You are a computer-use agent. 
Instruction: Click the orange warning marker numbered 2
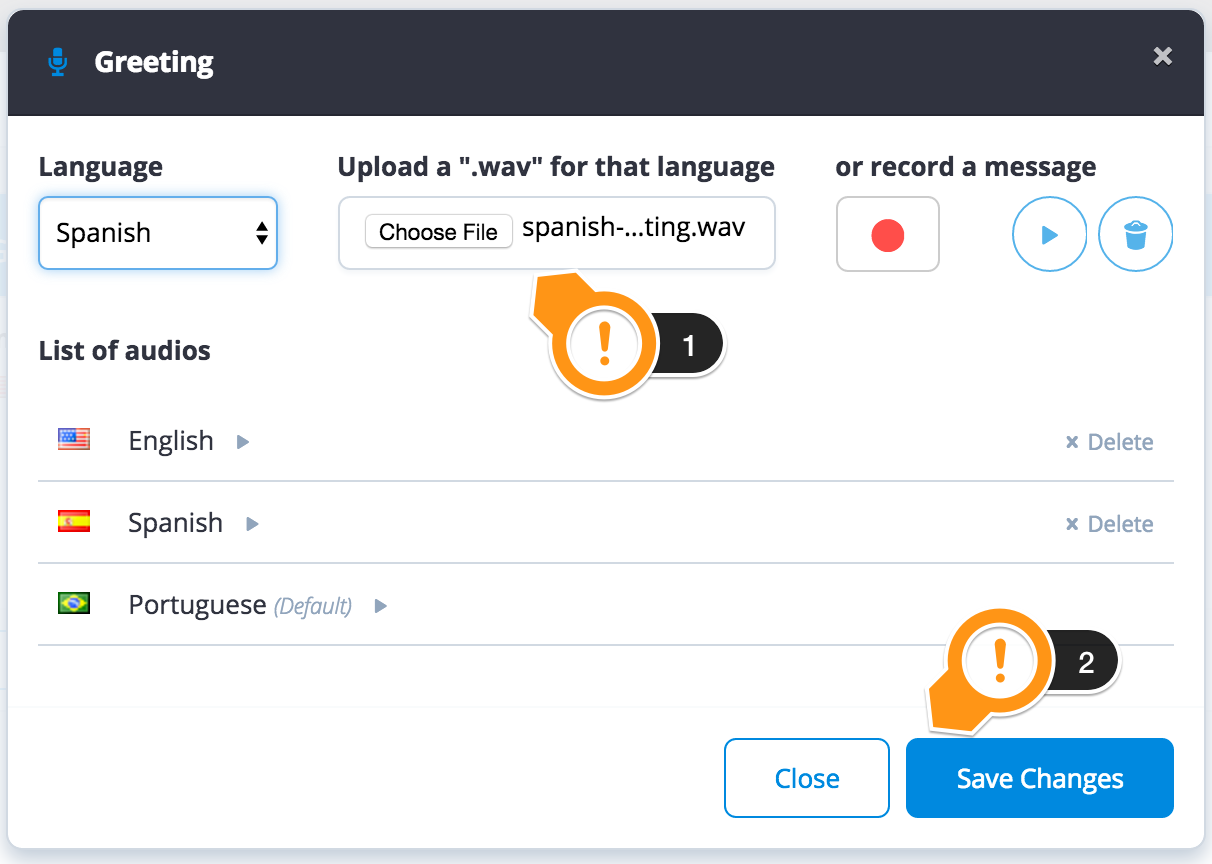pos(1000,662)
